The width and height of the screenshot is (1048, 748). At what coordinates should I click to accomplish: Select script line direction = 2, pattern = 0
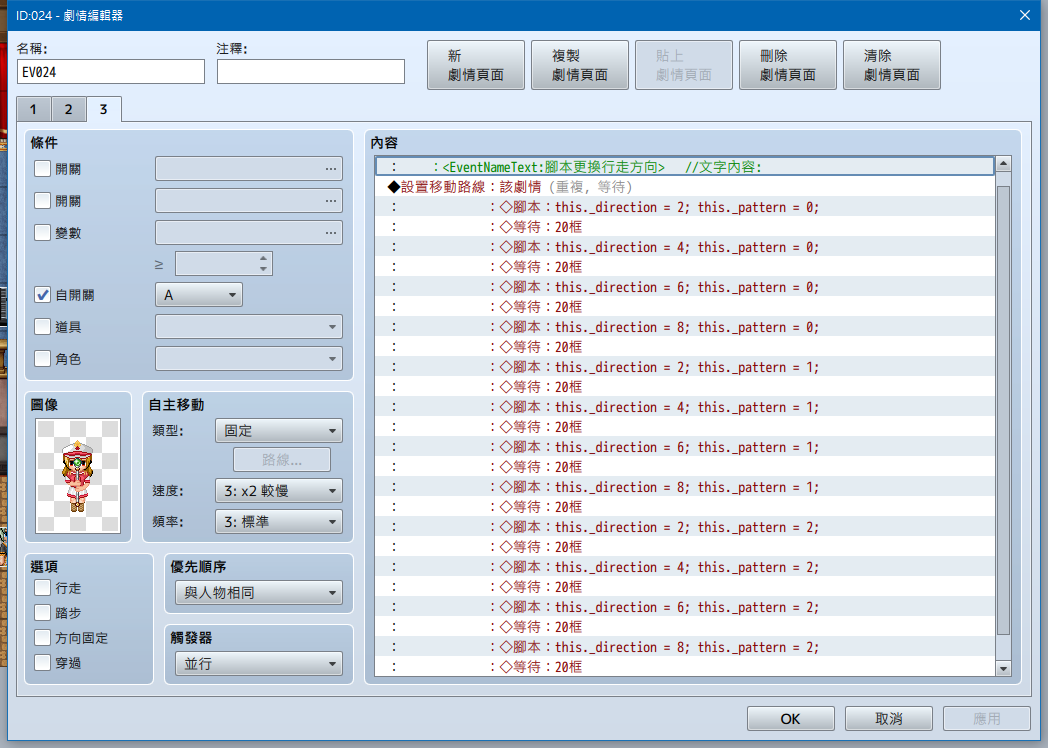pyautogui.click(x=684, y=207)
